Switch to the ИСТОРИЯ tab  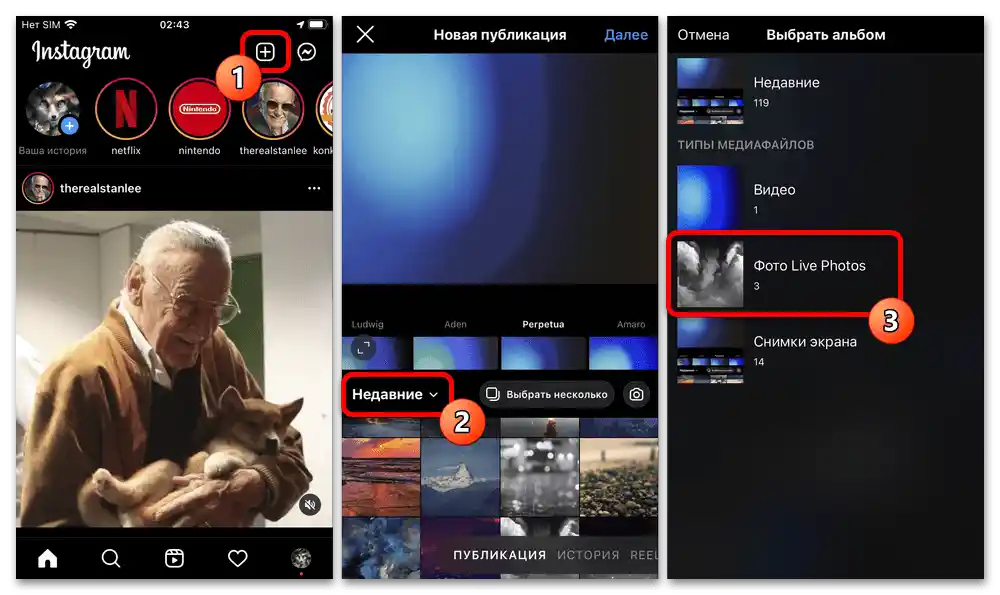click(588, 555)
